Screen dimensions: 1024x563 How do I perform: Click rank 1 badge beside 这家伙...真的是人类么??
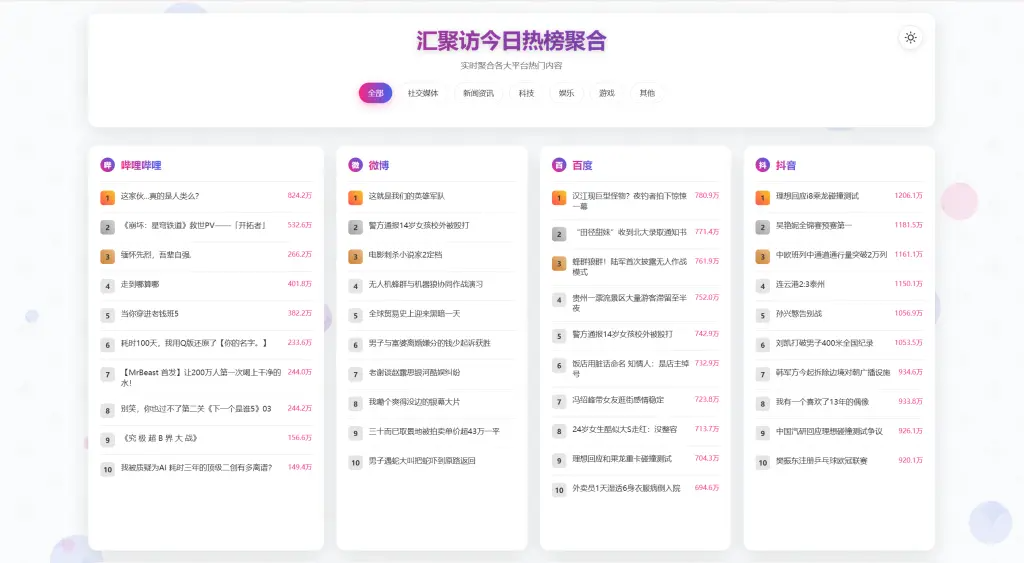coord(108,197)
